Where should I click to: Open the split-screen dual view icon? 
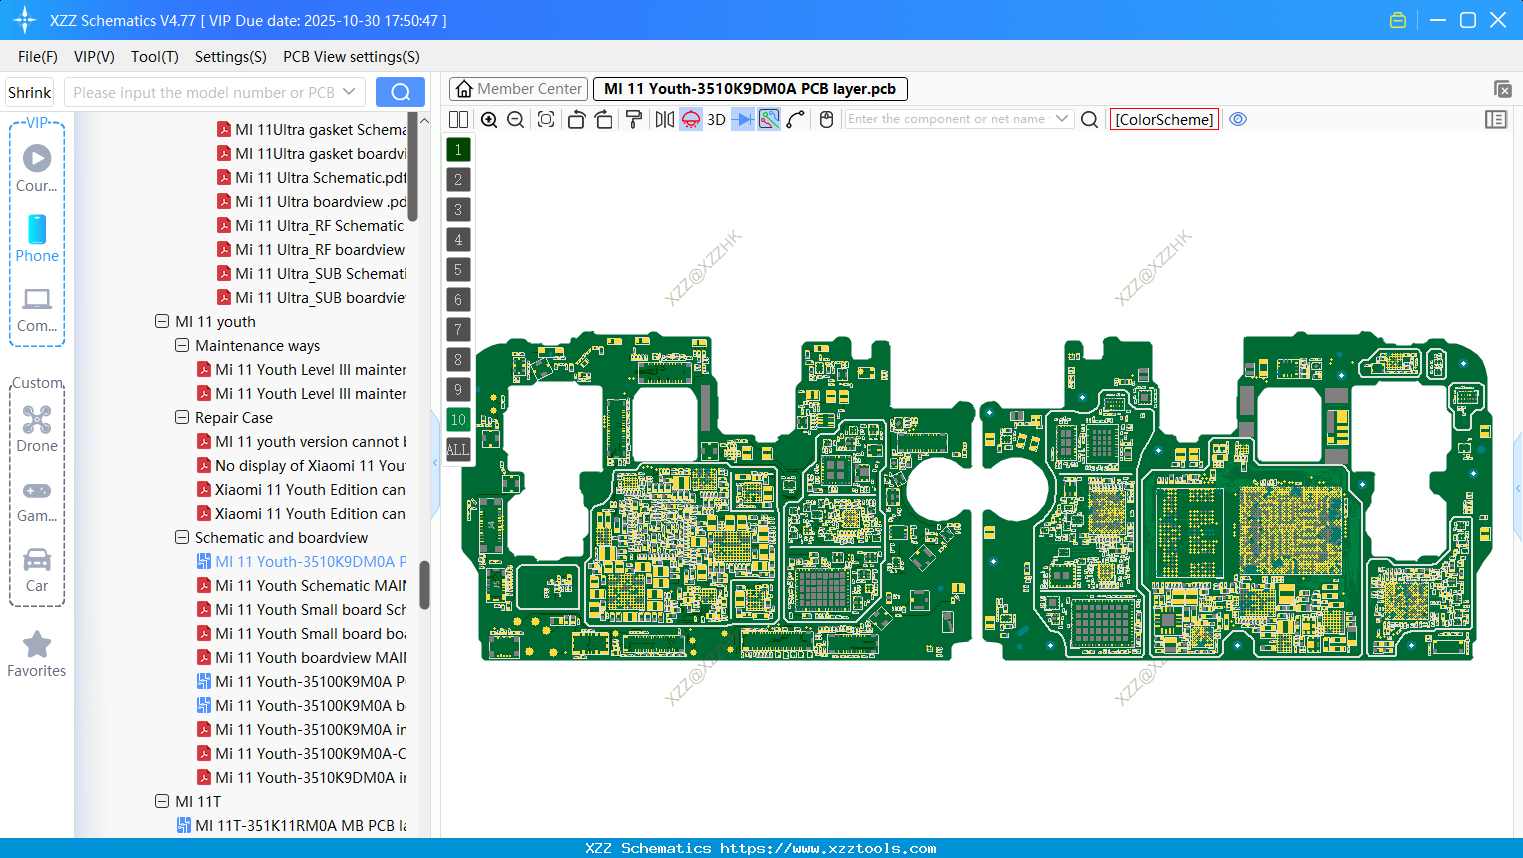[x=458, y=119]
